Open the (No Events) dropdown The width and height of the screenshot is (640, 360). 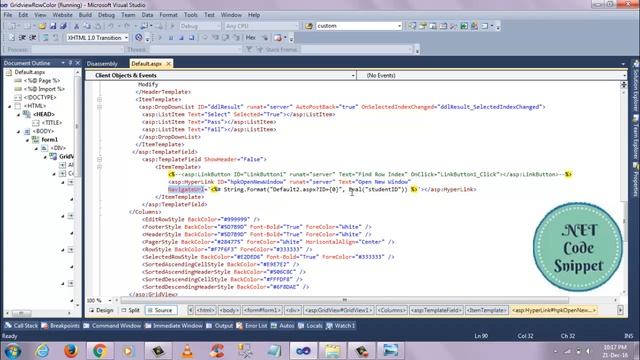click(x=624, y=76)
